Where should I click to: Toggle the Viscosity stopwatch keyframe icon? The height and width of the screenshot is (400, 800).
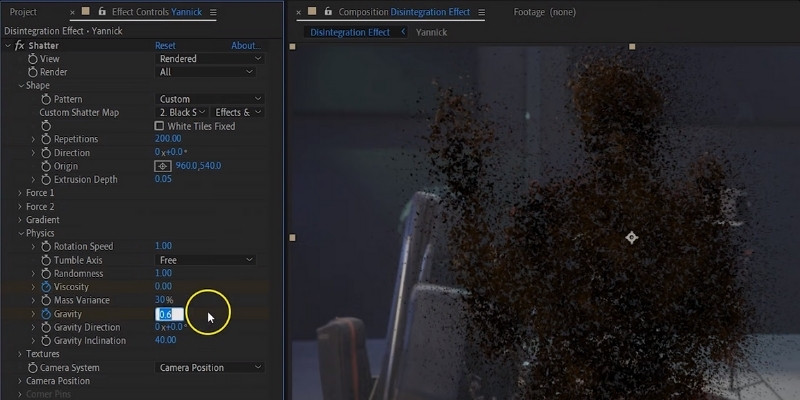46,287
